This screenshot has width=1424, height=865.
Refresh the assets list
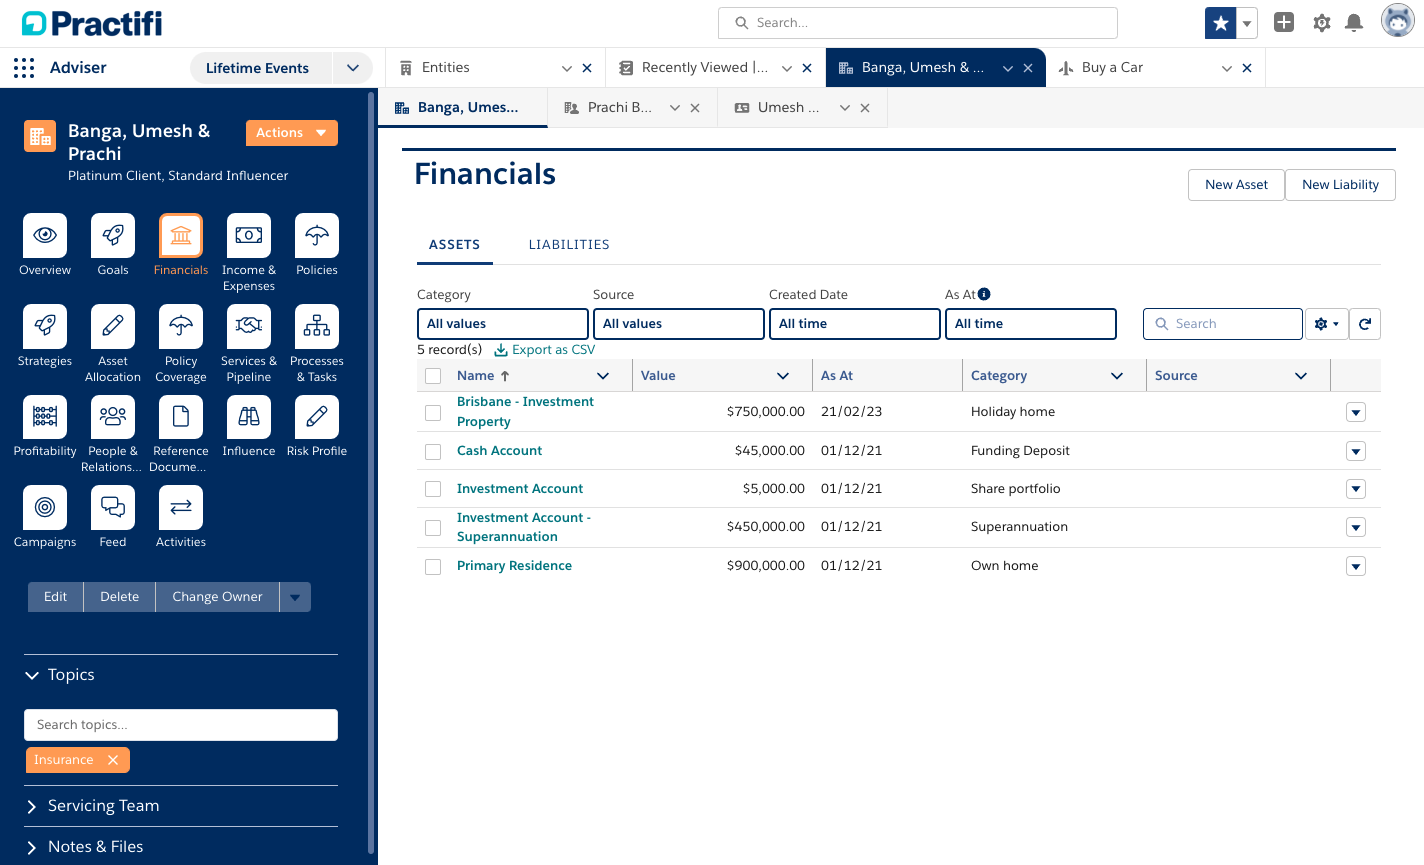(1365, 324)
